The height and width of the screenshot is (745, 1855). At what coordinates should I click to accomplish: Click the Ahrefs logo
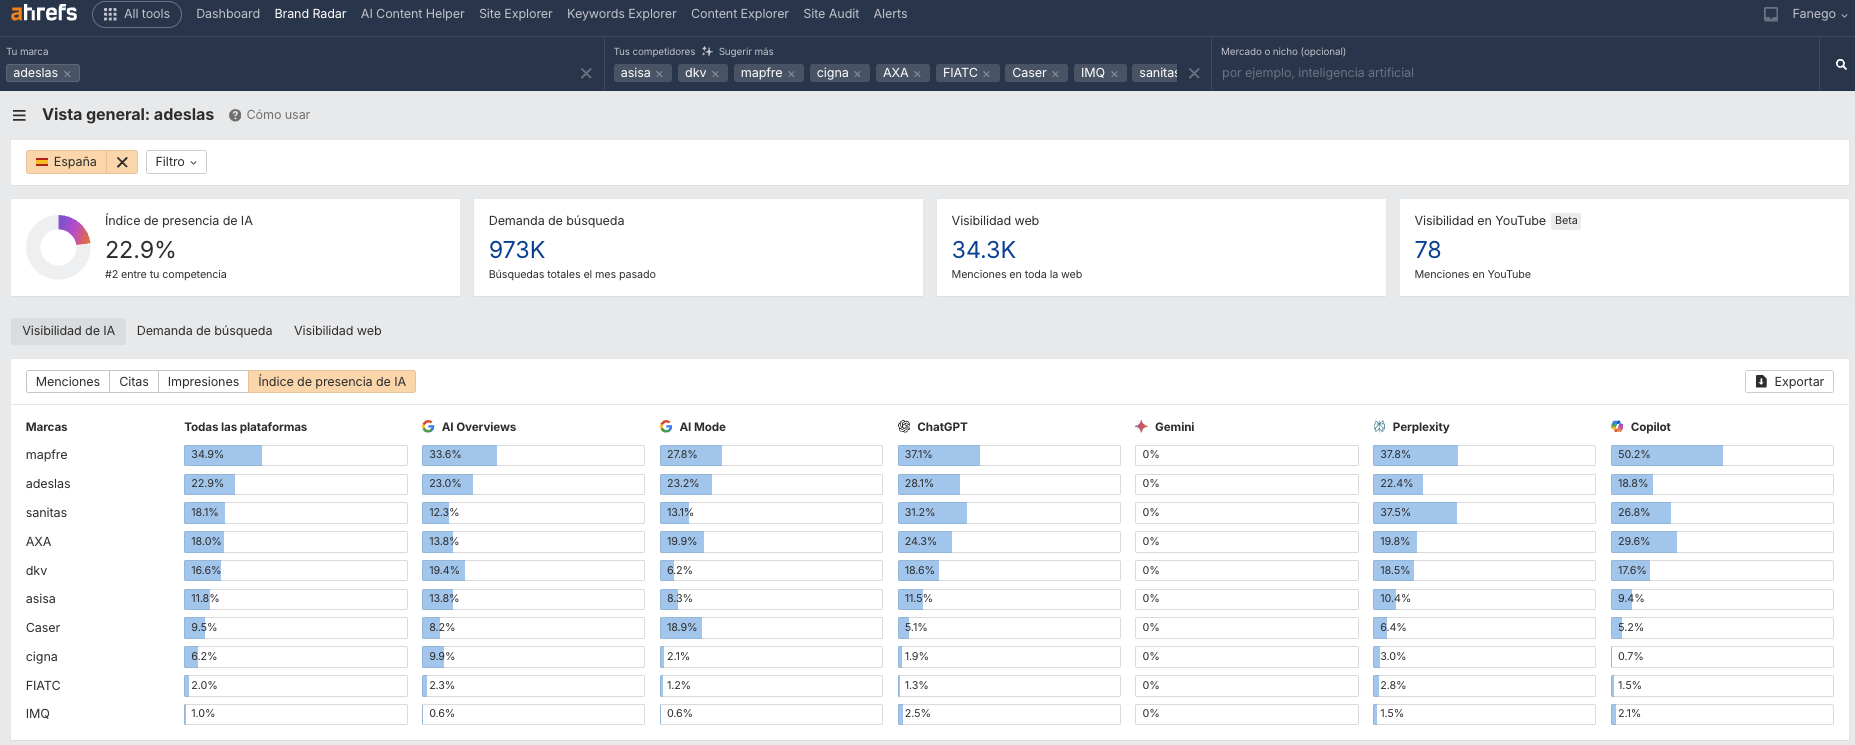[x=44, y=13]
